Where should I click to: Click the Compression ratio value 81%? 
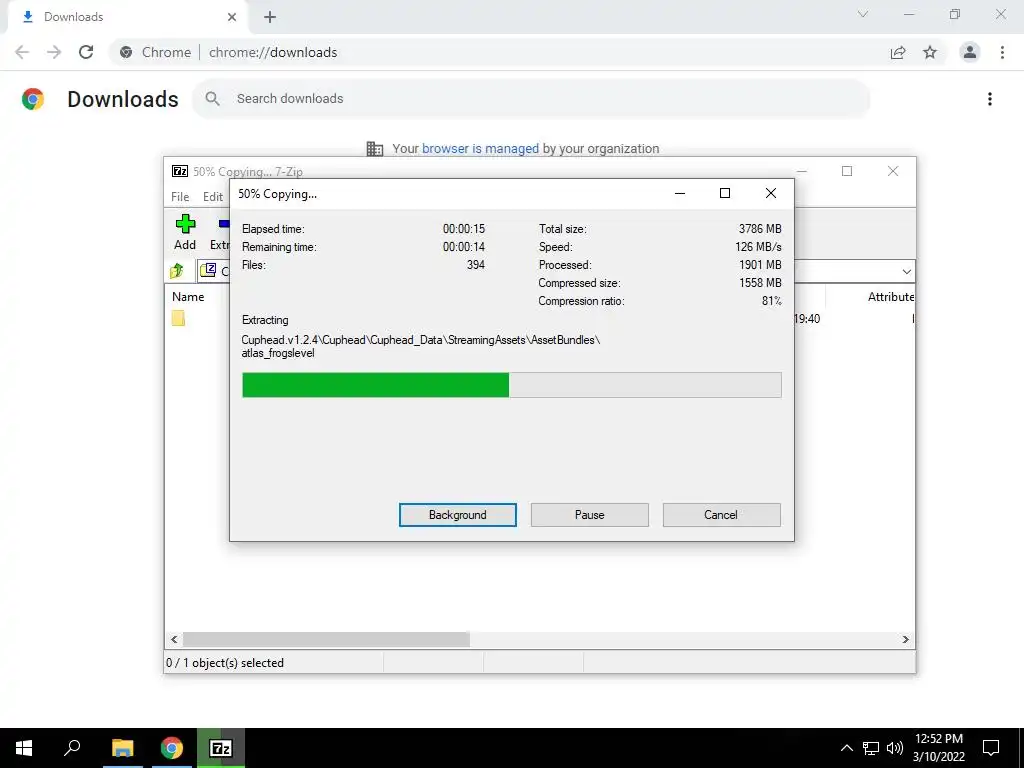click(x=771, y=301)
